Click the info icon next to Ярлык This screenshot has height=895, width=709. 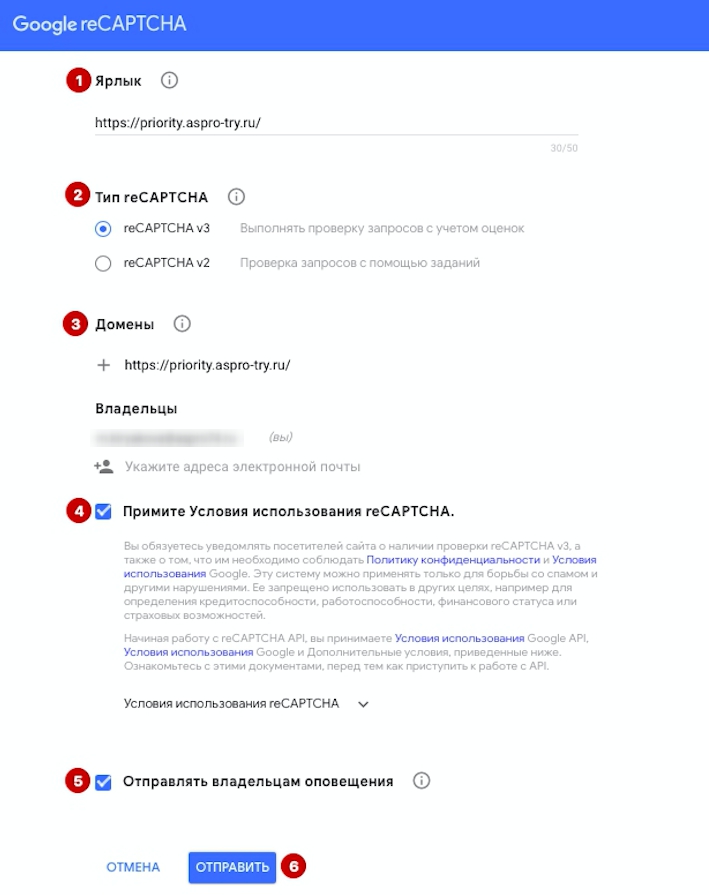click(x=169, y=80)
